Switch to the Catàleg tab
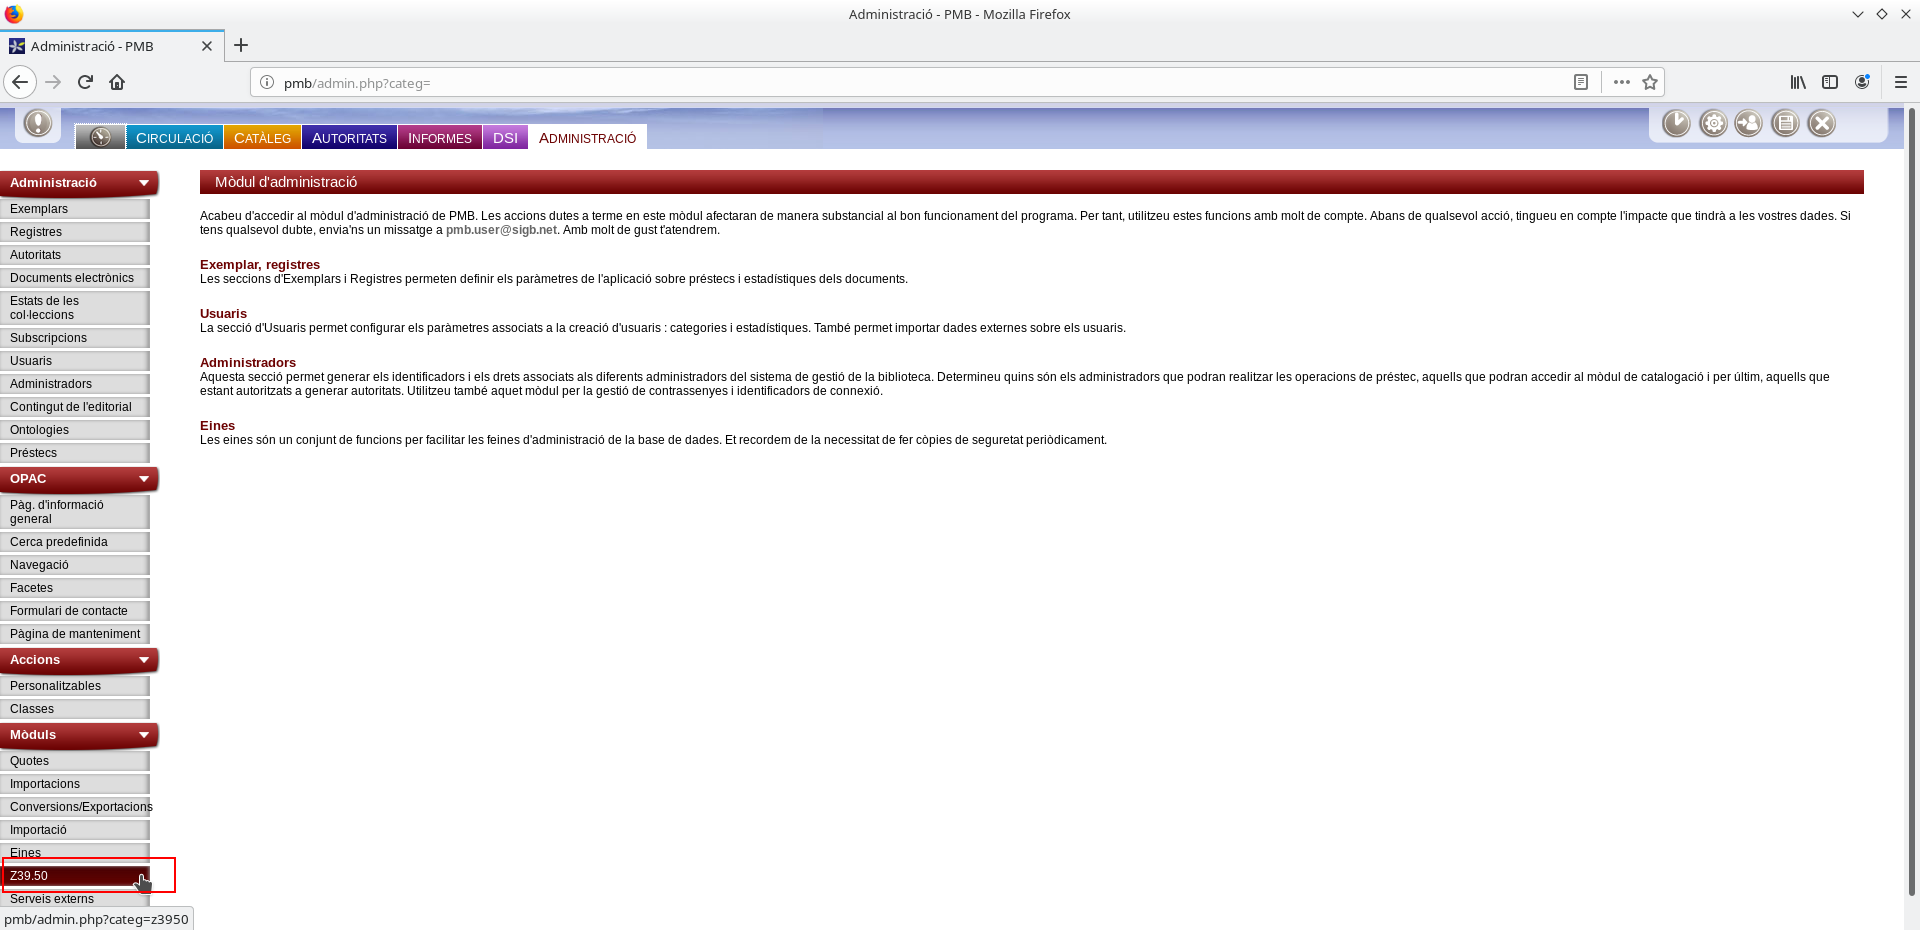This screenshot has width=1920, height=930. [x=262, y=138]
